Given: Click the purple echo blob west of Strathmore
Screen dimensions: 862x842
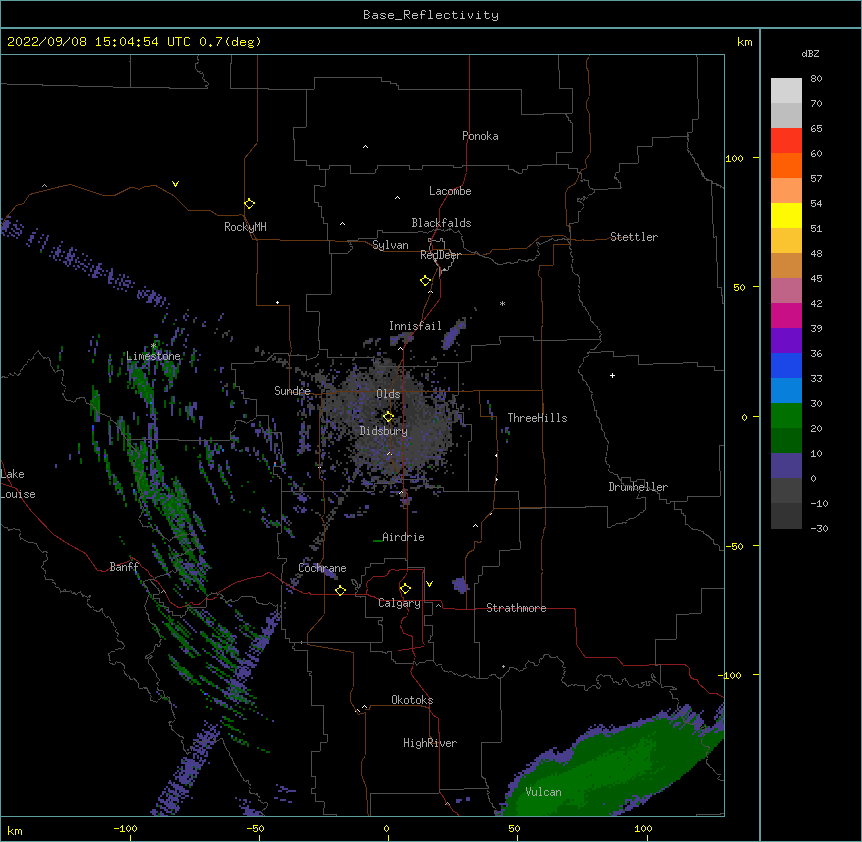Looking at the screenshot, I should click(x=460, y=585).
